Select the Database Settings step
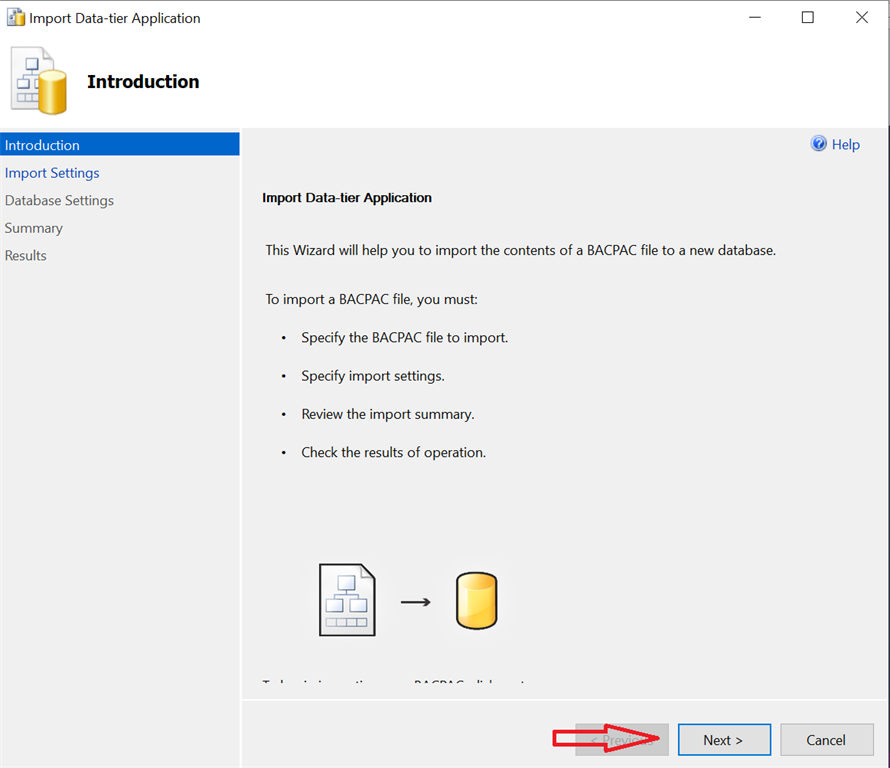This screenshot has width=890, height=768. pos(59,200)
